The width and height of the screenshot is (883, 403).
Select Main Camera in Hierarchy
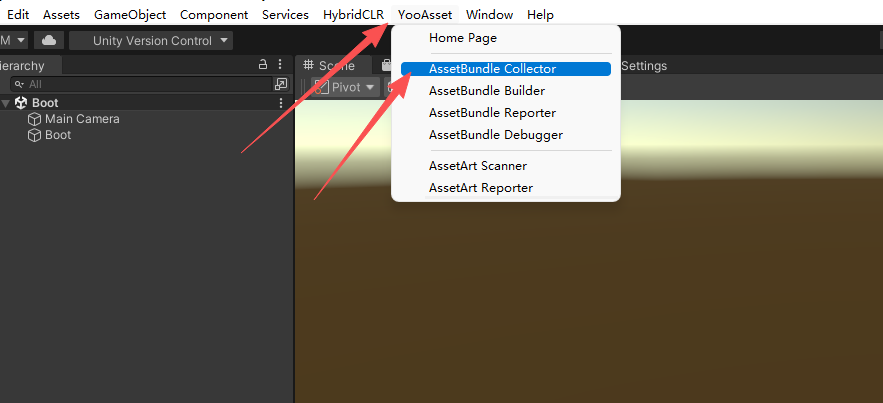[82, 119]
